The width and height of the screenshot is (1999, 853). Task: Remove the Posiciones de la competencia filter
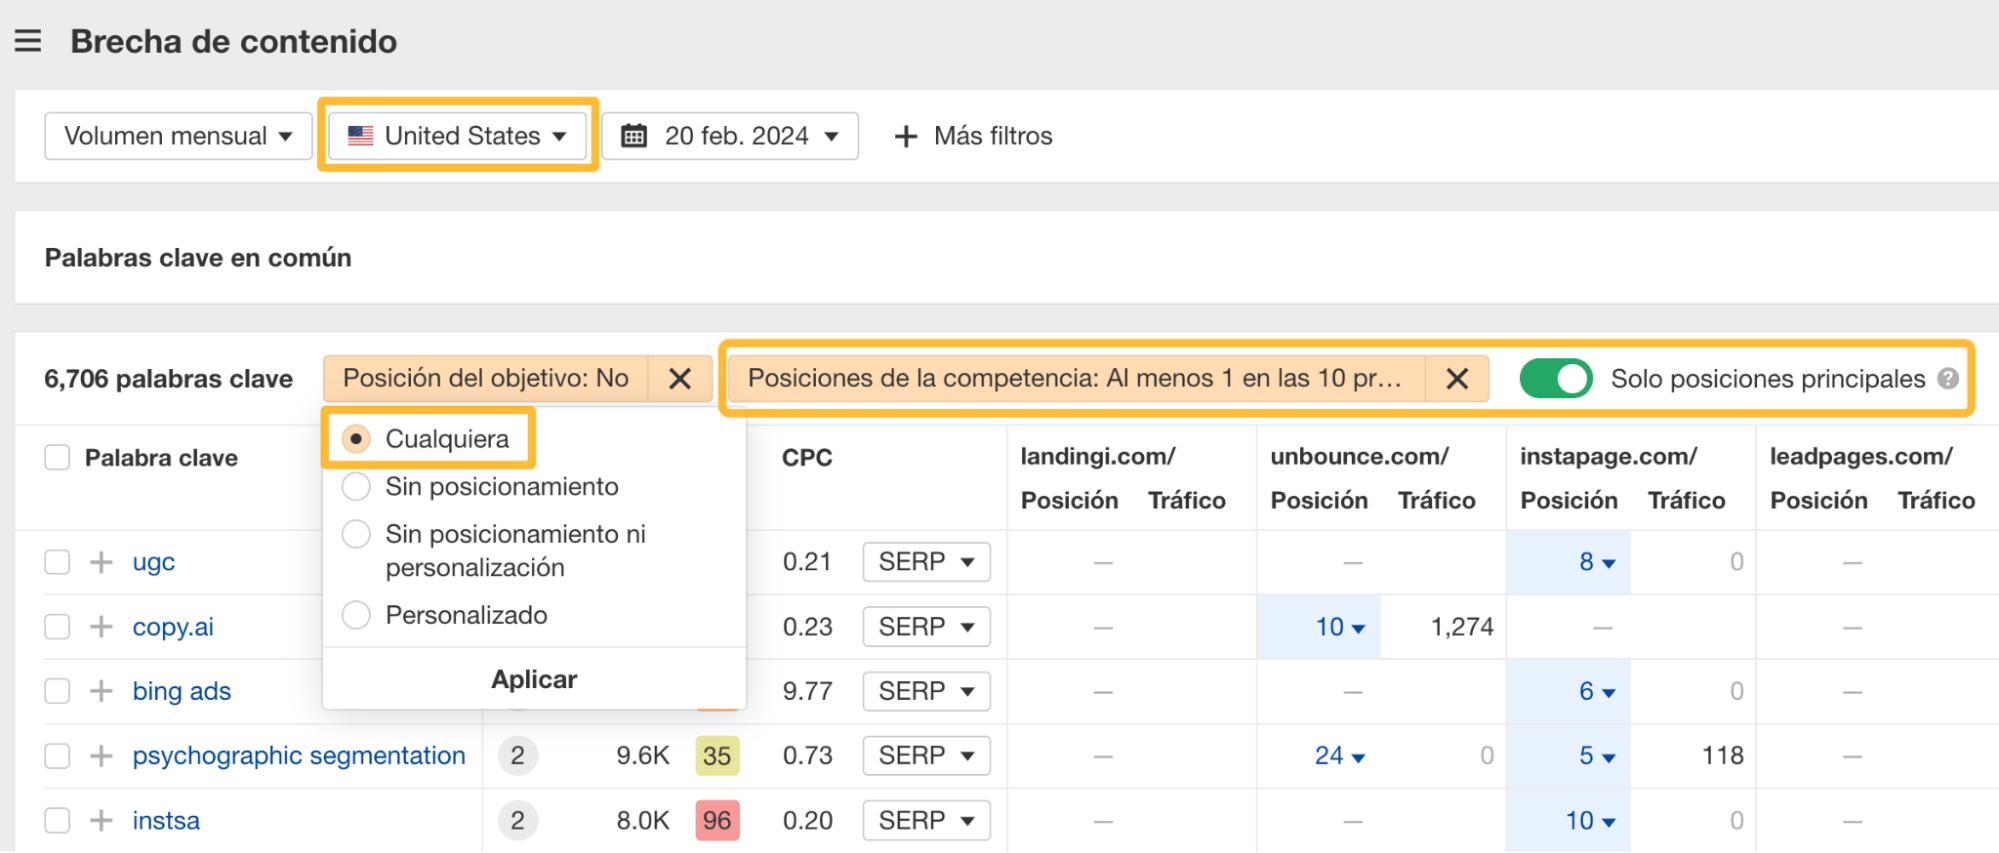[1457, 379]
